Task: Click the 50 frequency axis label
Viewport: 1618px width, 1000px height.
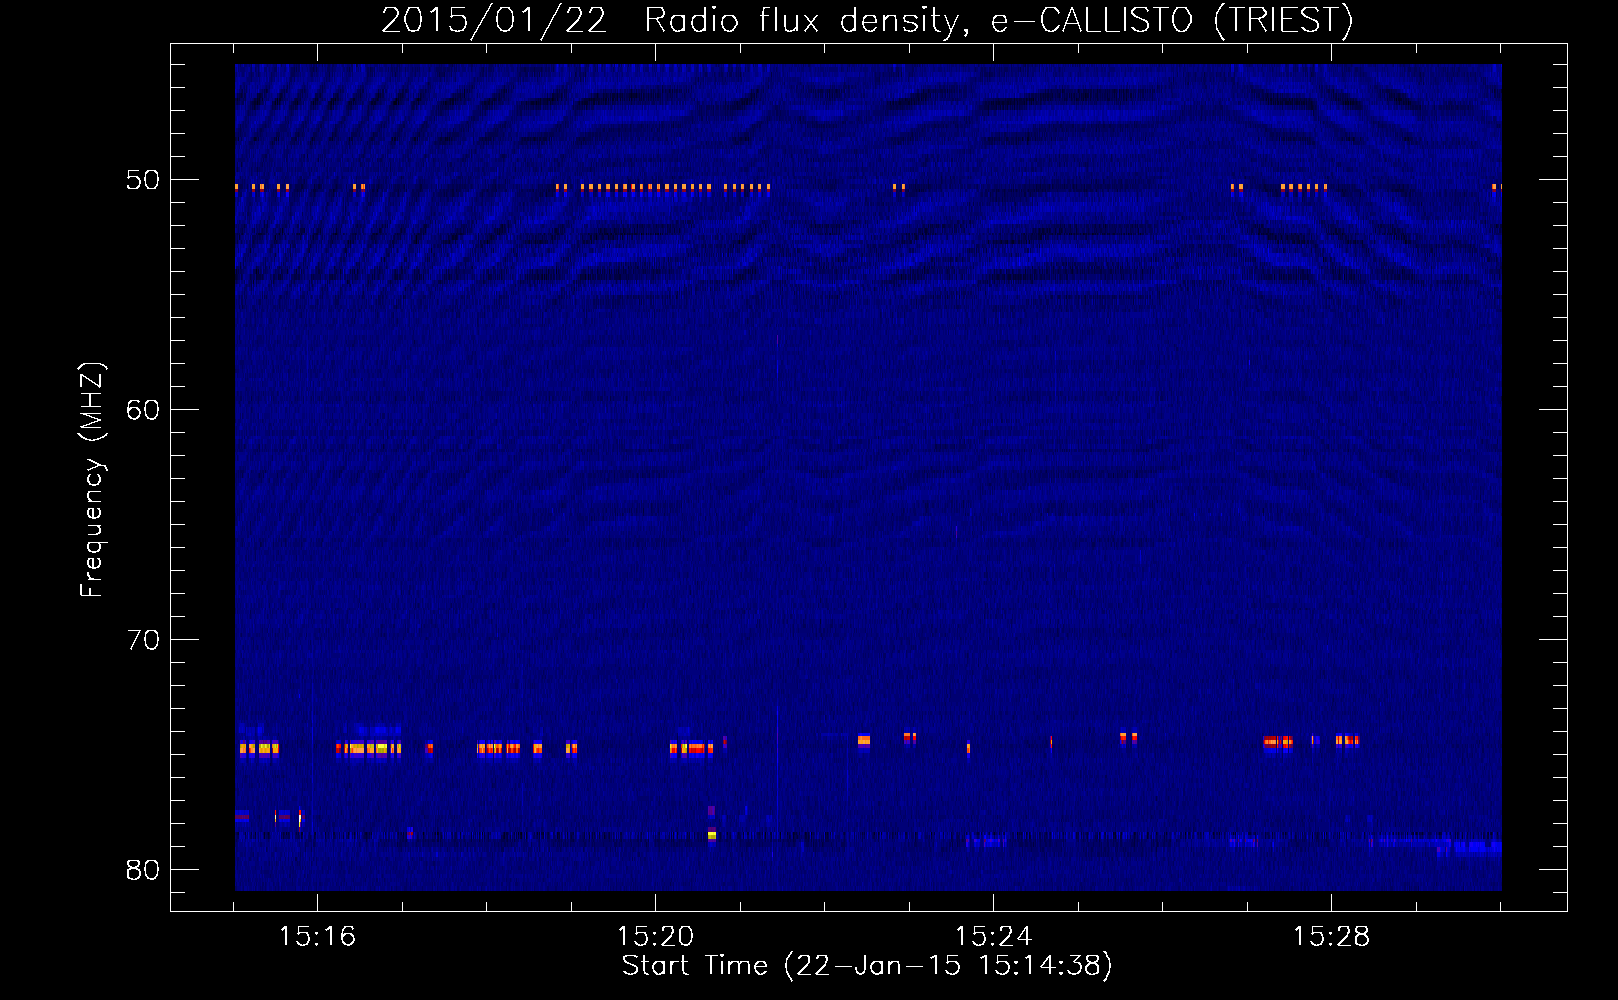Action: [x=143, y=180]
